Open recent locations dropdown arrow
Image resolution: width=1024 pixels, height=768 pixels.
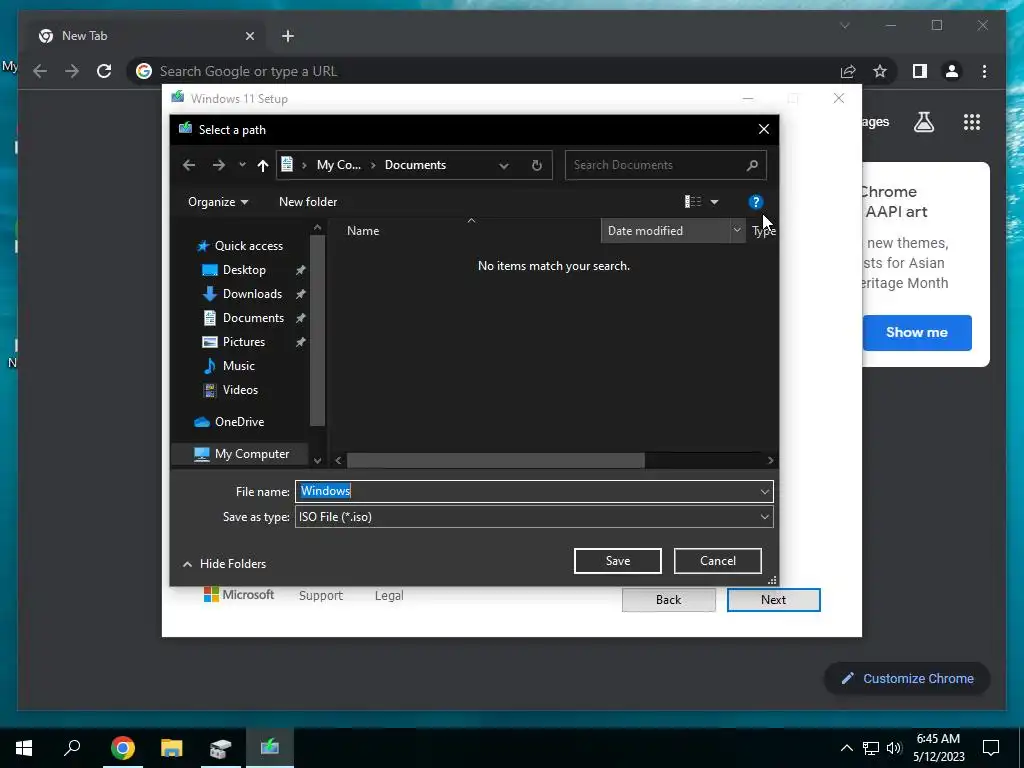pos(242,165)
